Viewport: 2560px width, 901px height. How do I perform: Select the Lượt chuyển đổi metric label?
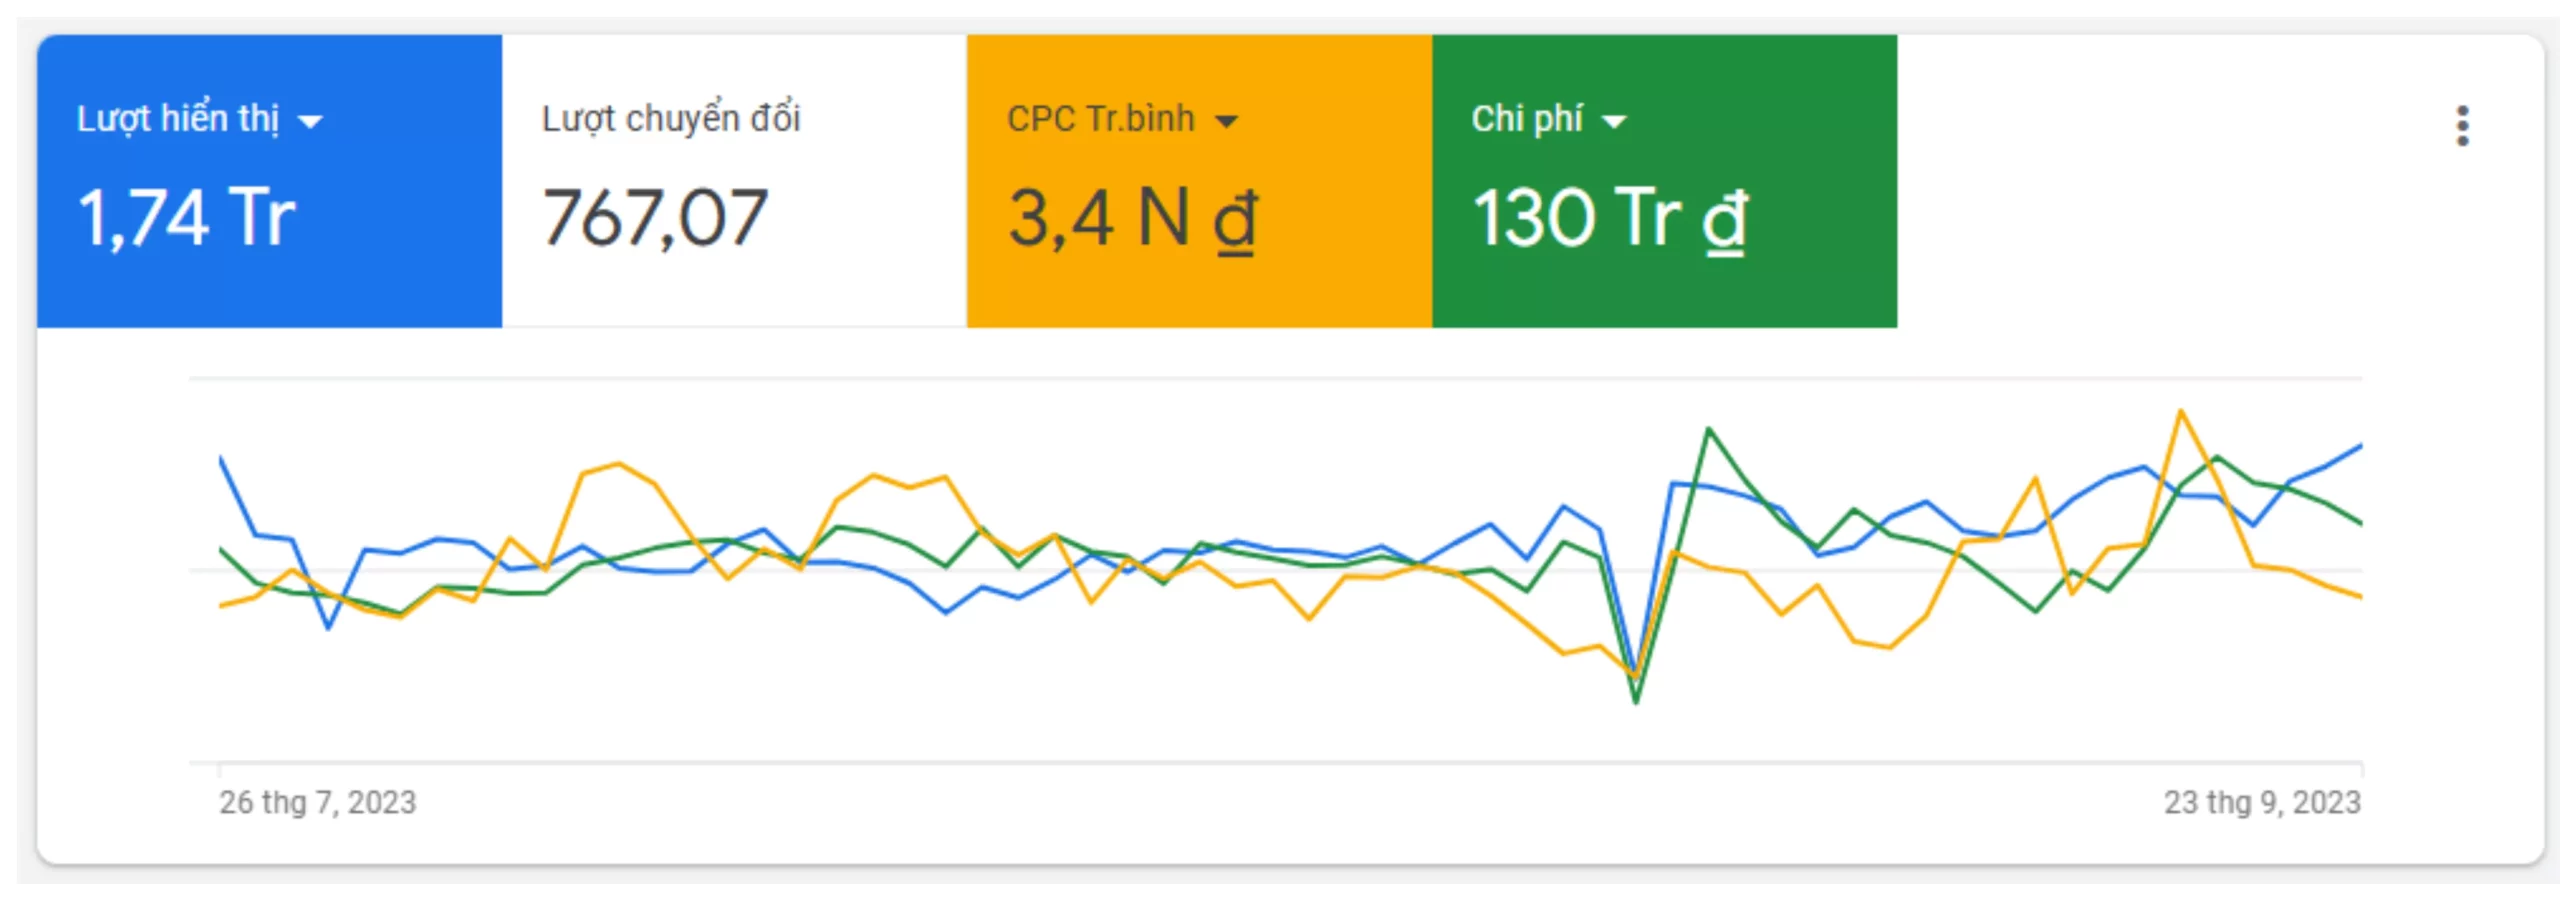[x=671, y=119]
